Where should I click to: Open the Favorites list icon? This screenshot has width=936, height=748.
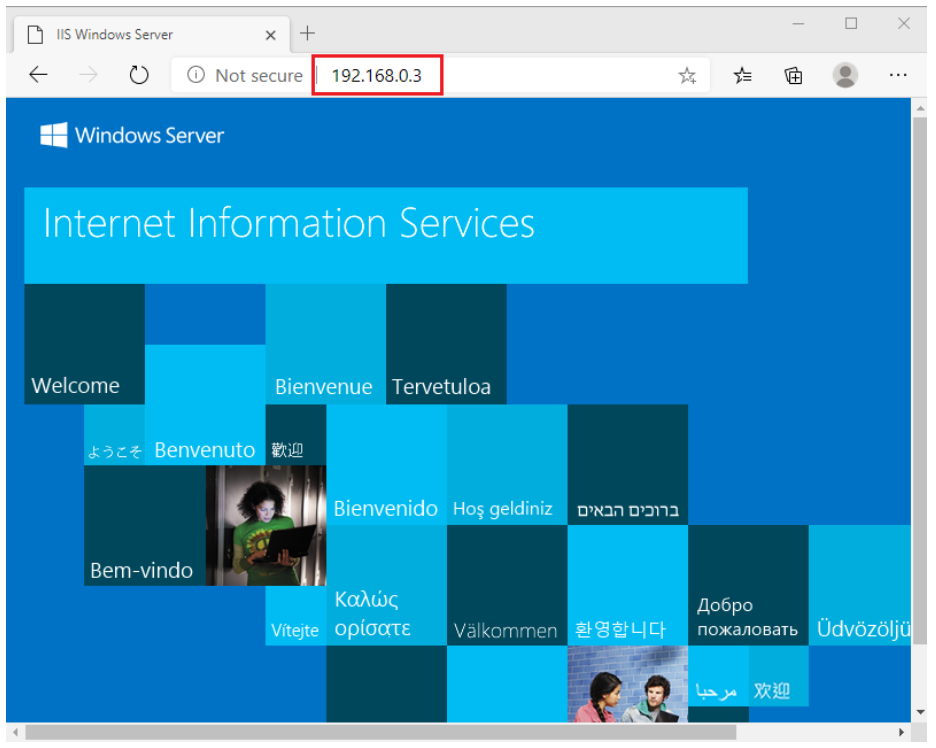742,75
